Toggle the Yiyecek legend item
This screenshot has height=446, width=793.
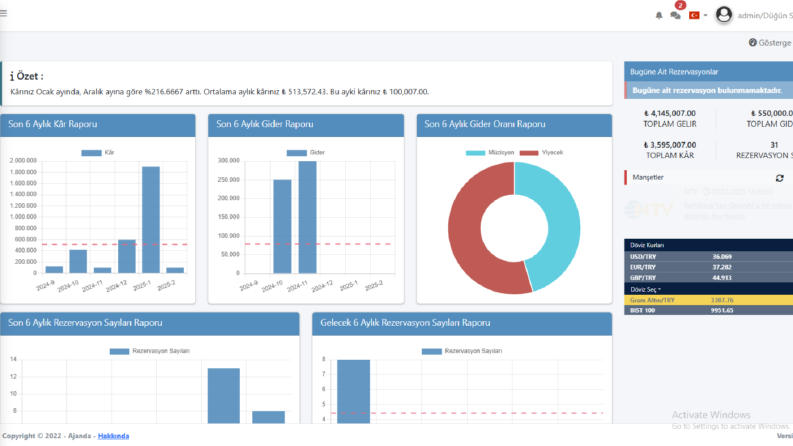click(x=541, y=153)
